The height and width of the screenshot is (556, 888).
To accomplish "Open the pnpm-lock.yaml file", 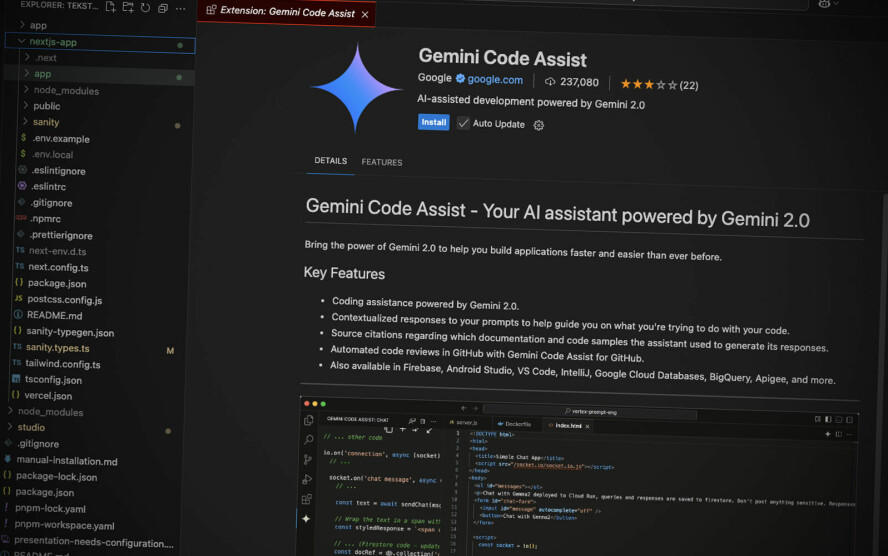I will [x=50, y=508].
